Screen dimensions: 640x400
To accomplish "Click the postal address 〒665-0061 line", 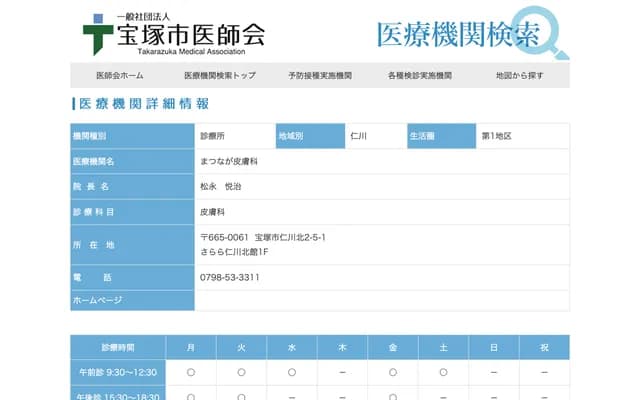I will pyautogui.click(x=263, y=237).
